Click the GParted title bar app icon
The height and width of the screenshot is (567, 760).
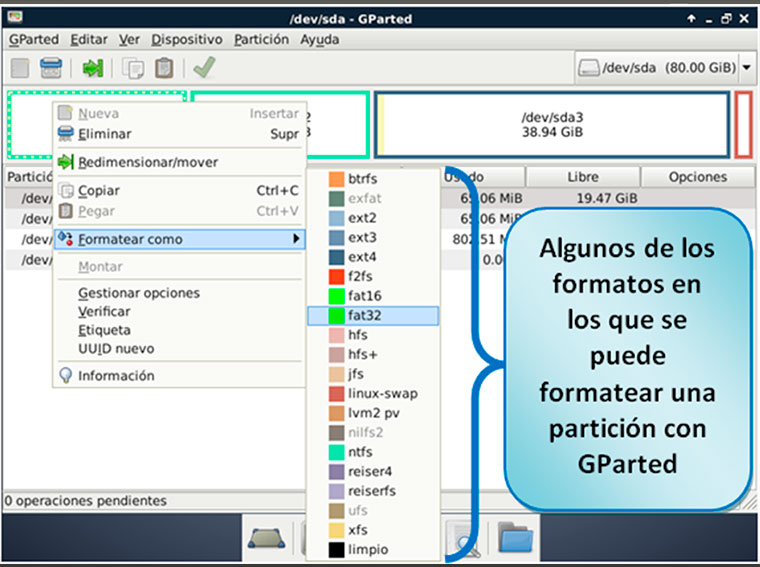click(15, 17)
